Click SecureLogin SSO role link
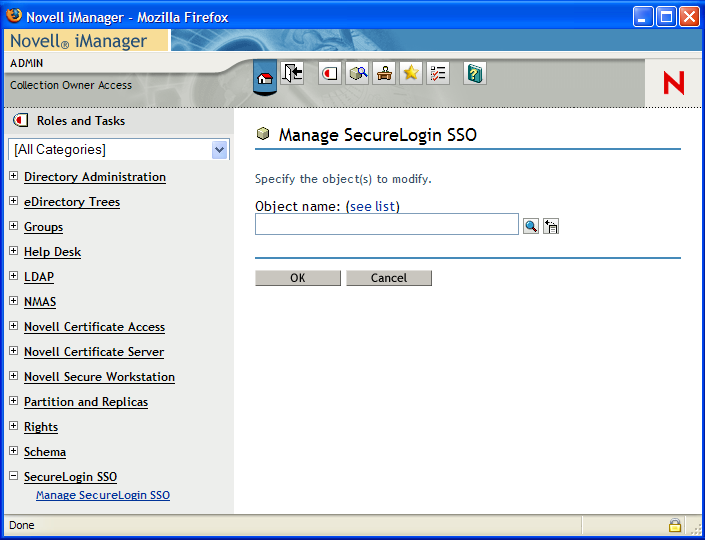Viewport: 705px width, 540px height. (x=71, y=477)
